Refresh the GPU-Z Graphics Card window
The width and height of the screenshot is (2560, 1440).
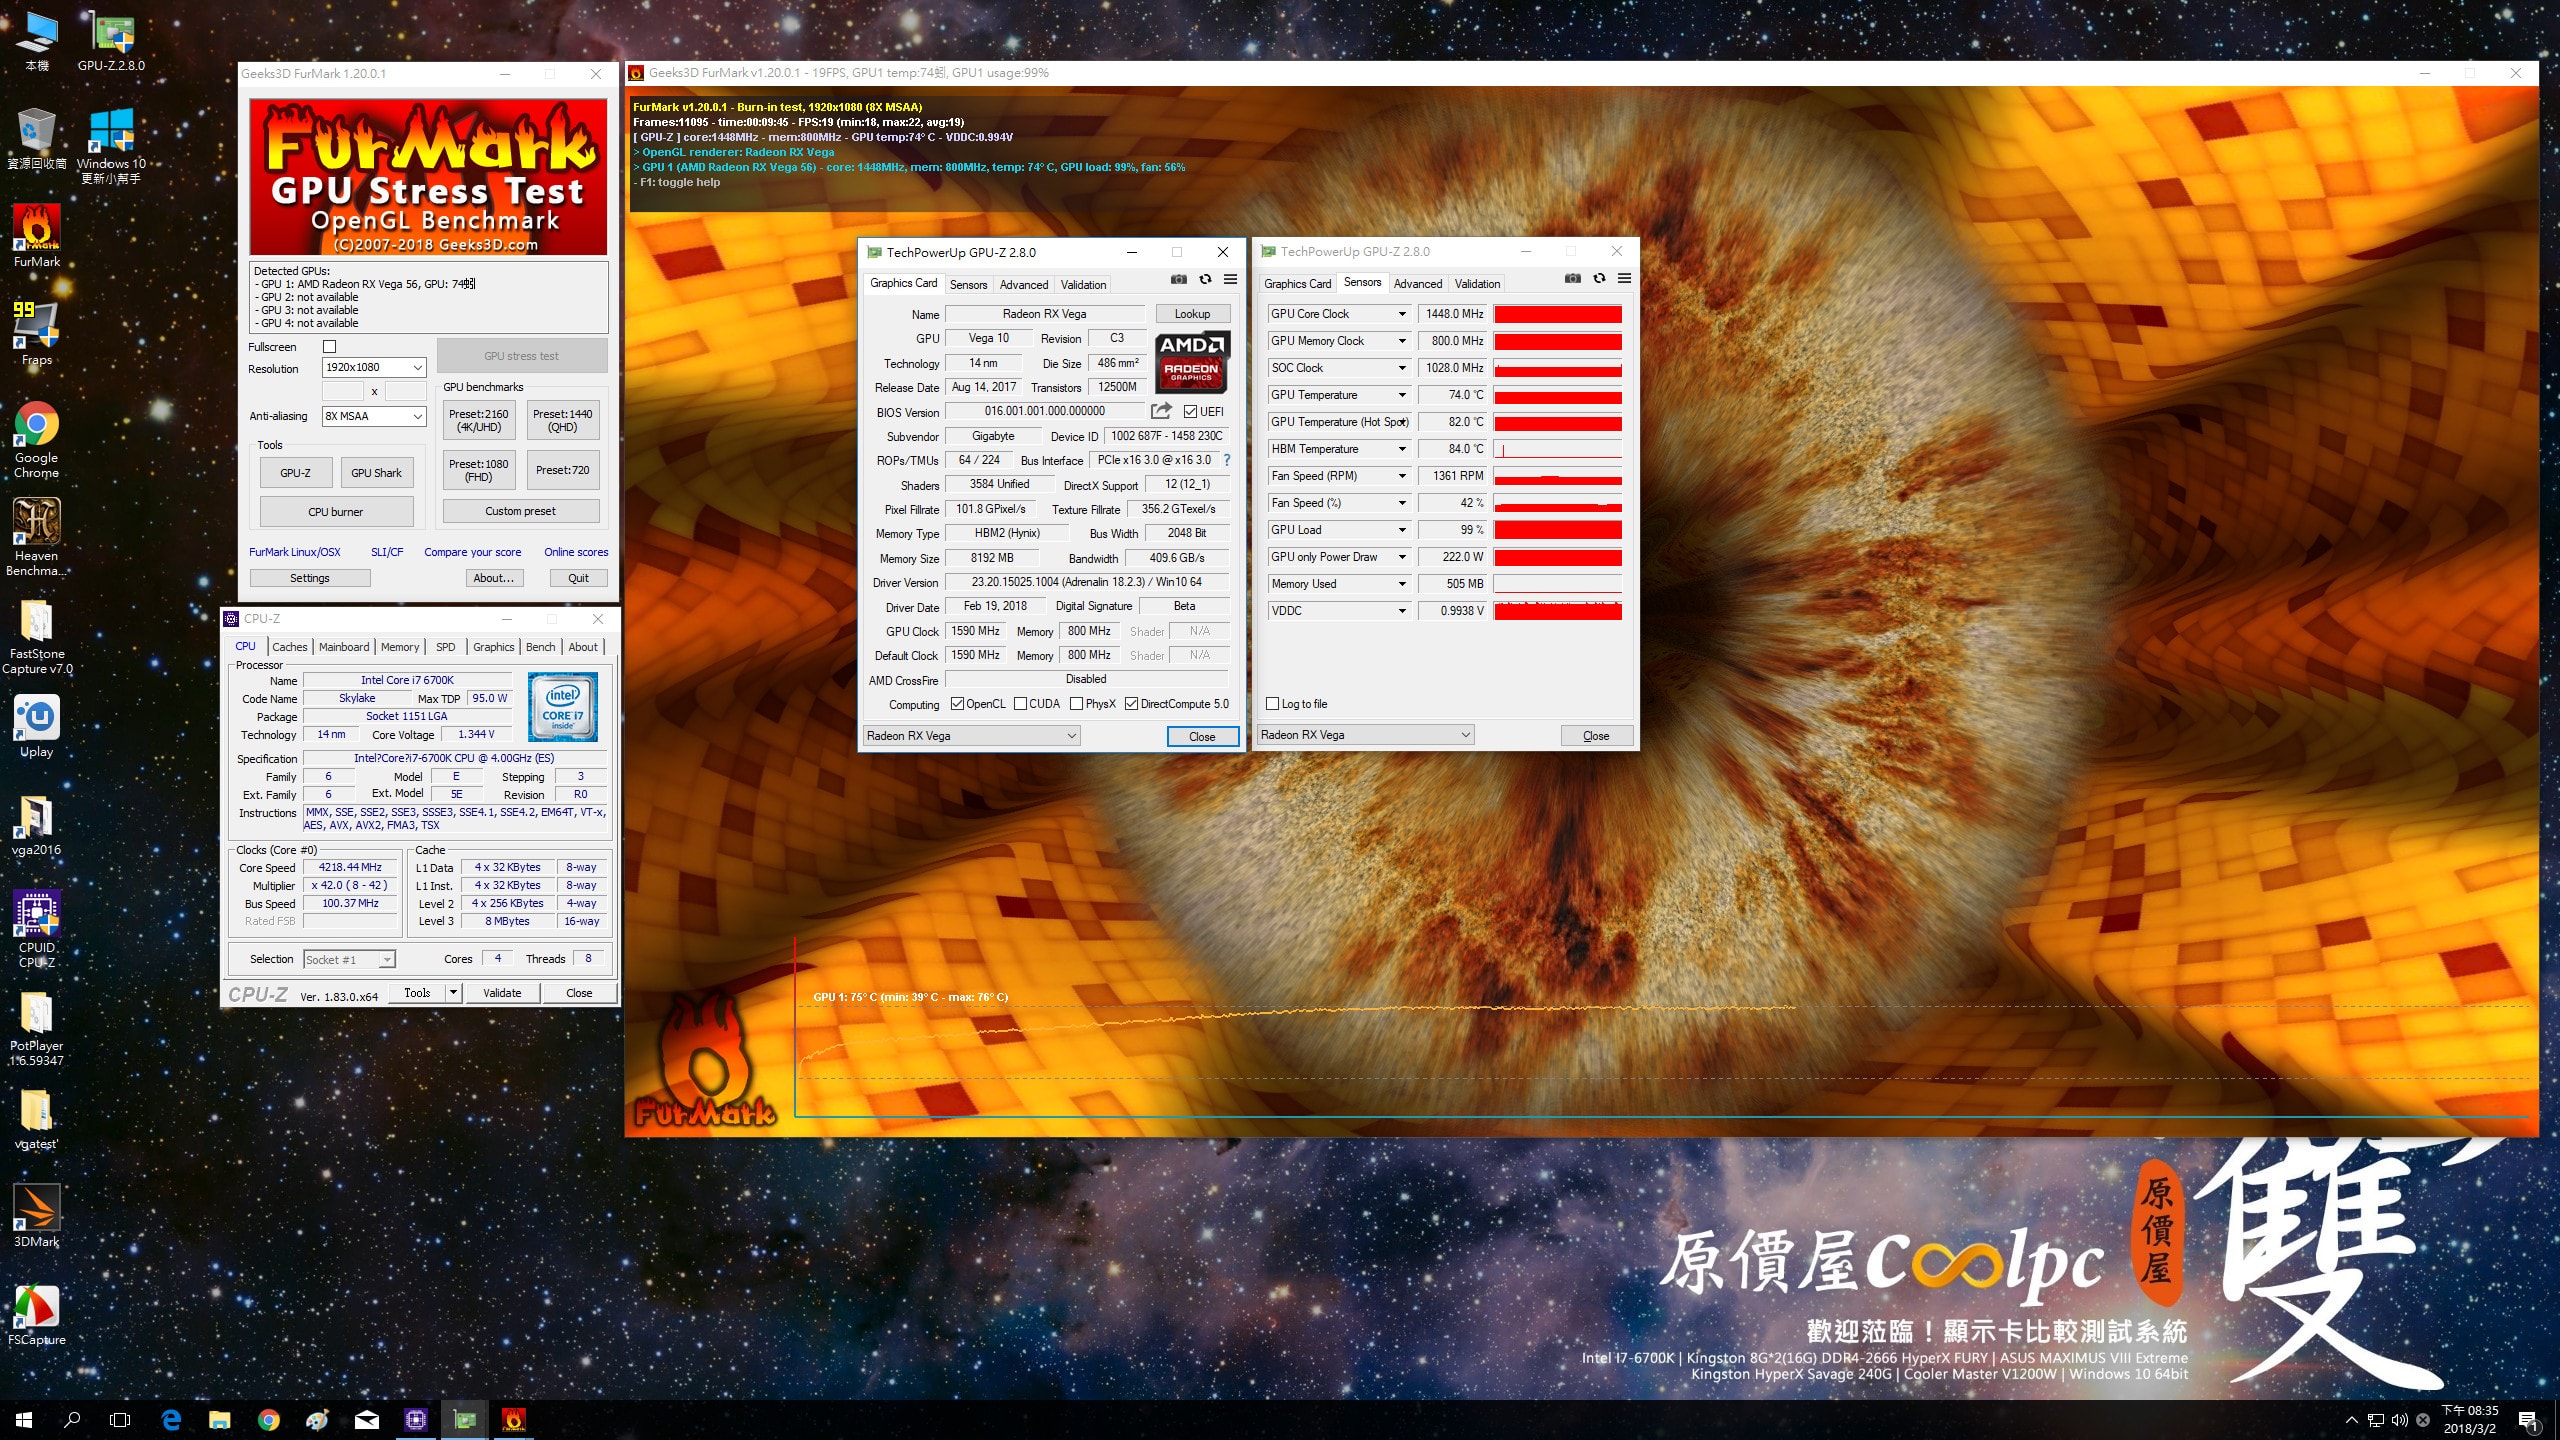click(1205, 279)
